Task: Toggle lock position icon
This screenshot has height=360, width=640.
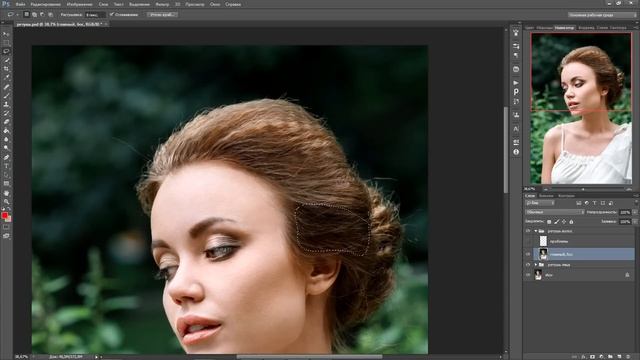Action: 564,222
